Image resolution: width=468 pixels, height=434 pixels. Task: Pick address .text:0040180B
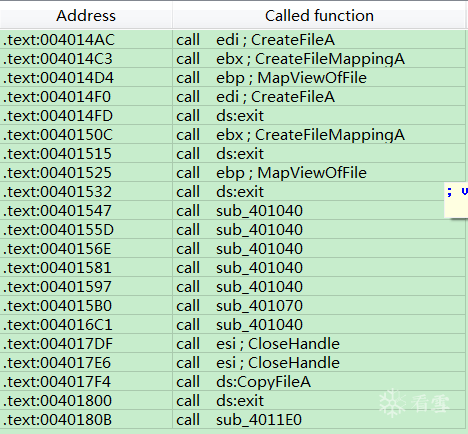point(58,420)
